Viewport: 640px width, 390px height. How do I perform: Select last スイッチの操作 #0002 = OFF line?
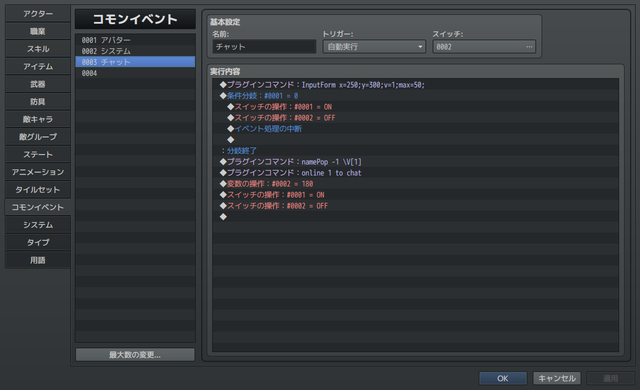point(416,206)
